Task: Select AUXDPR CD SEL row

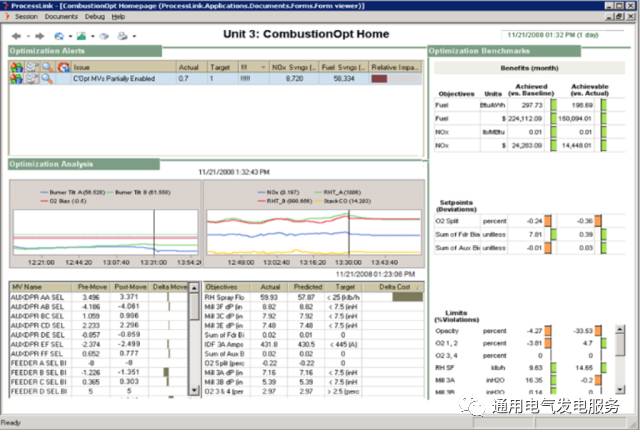Action: click(x=99, y=325)
